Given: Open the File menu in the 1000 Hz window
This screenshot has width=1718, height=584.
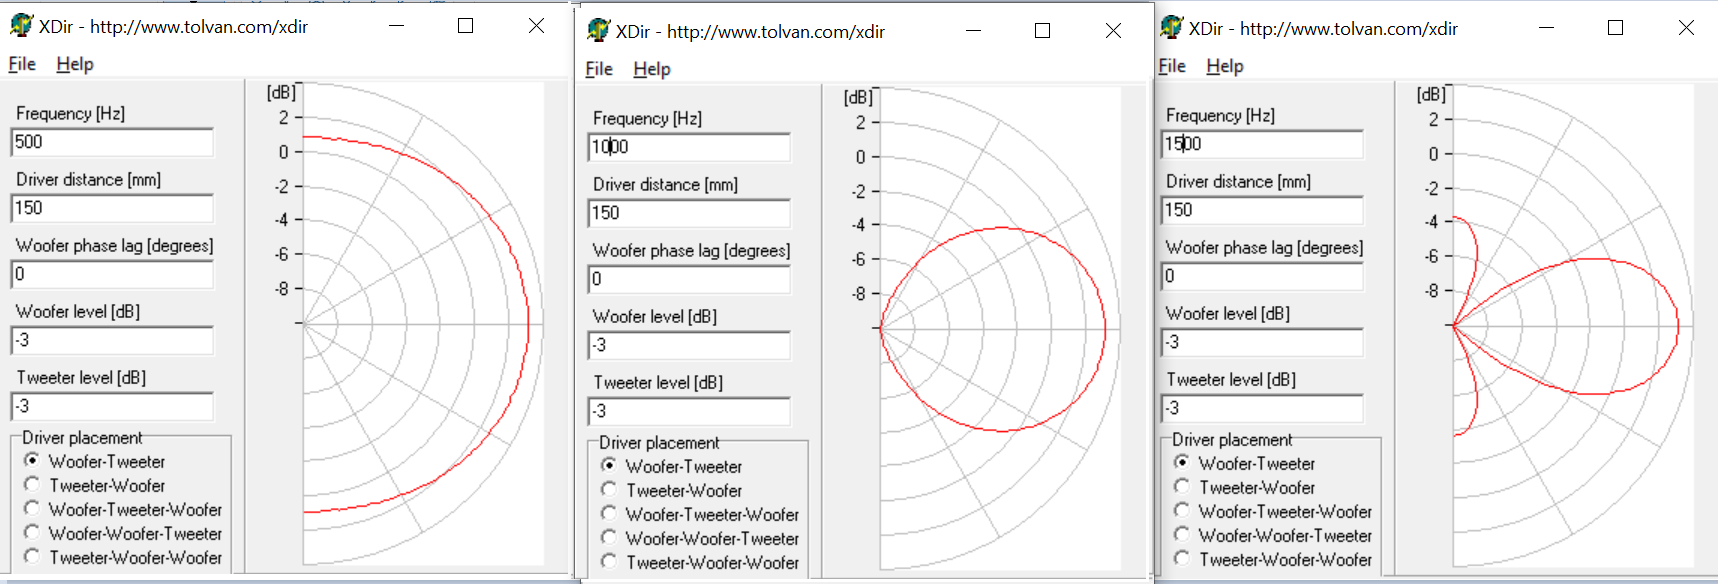Looking at the screenshot, I should tap(599, 69).
